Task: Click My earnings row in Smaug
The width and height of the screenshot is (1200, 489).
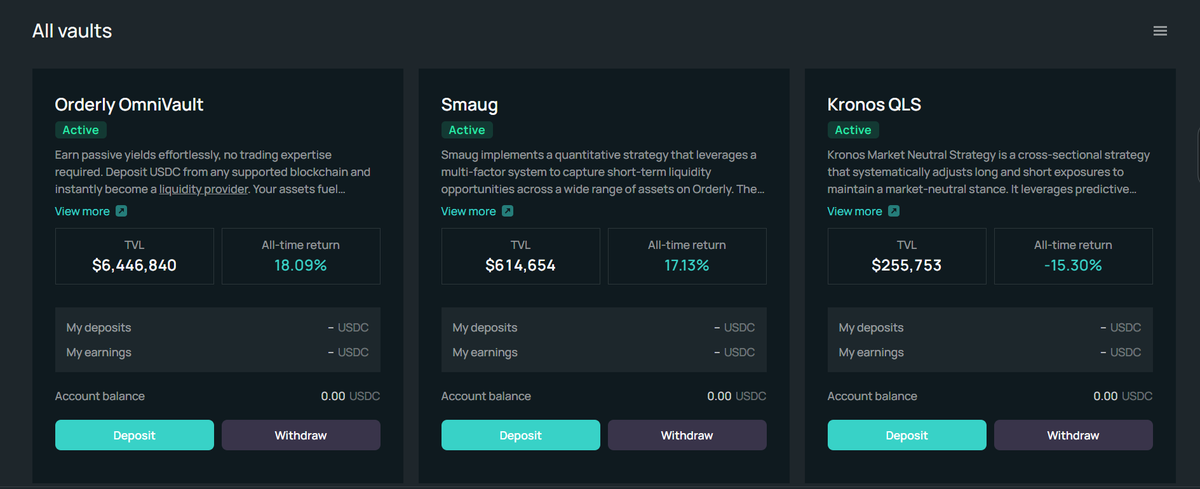Action: coord(603,352)
